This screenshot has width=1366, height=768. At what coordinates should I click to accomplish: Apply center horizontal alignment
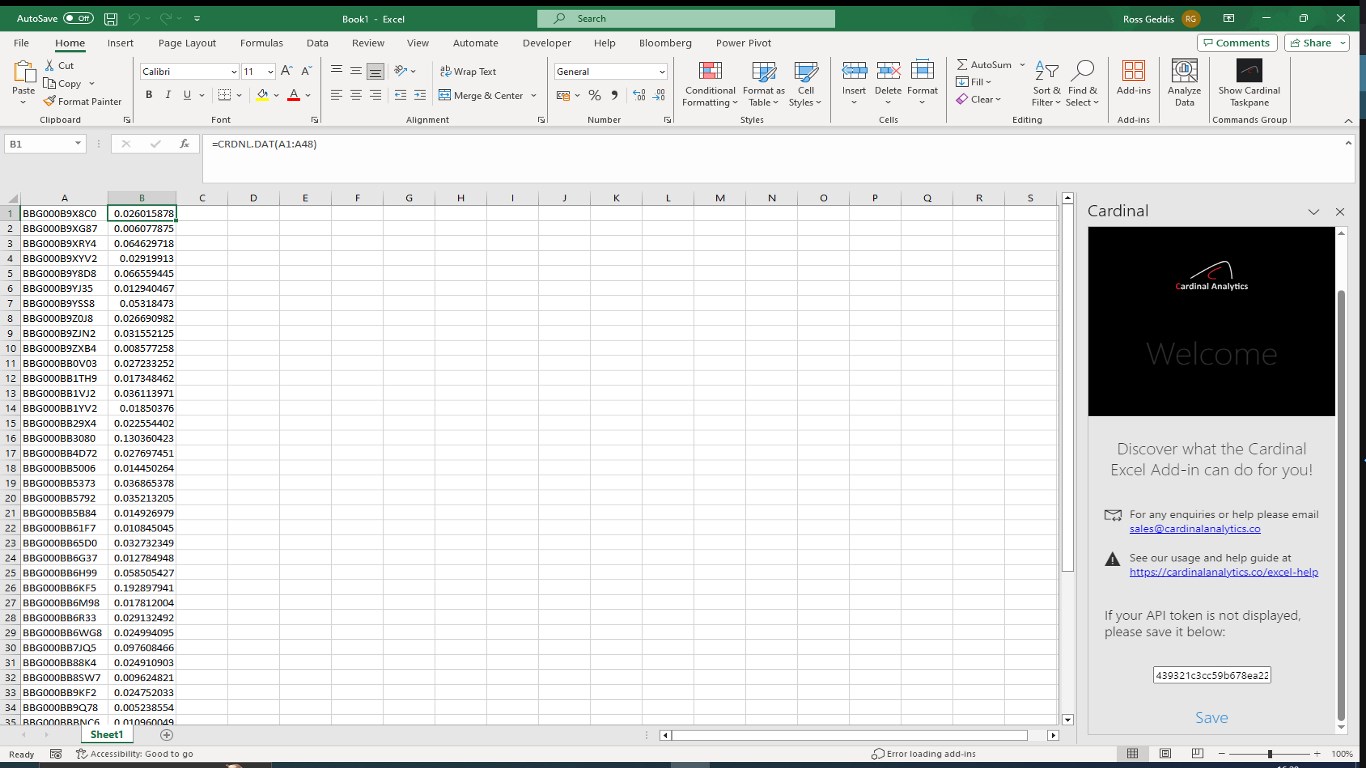click(356, 95)
